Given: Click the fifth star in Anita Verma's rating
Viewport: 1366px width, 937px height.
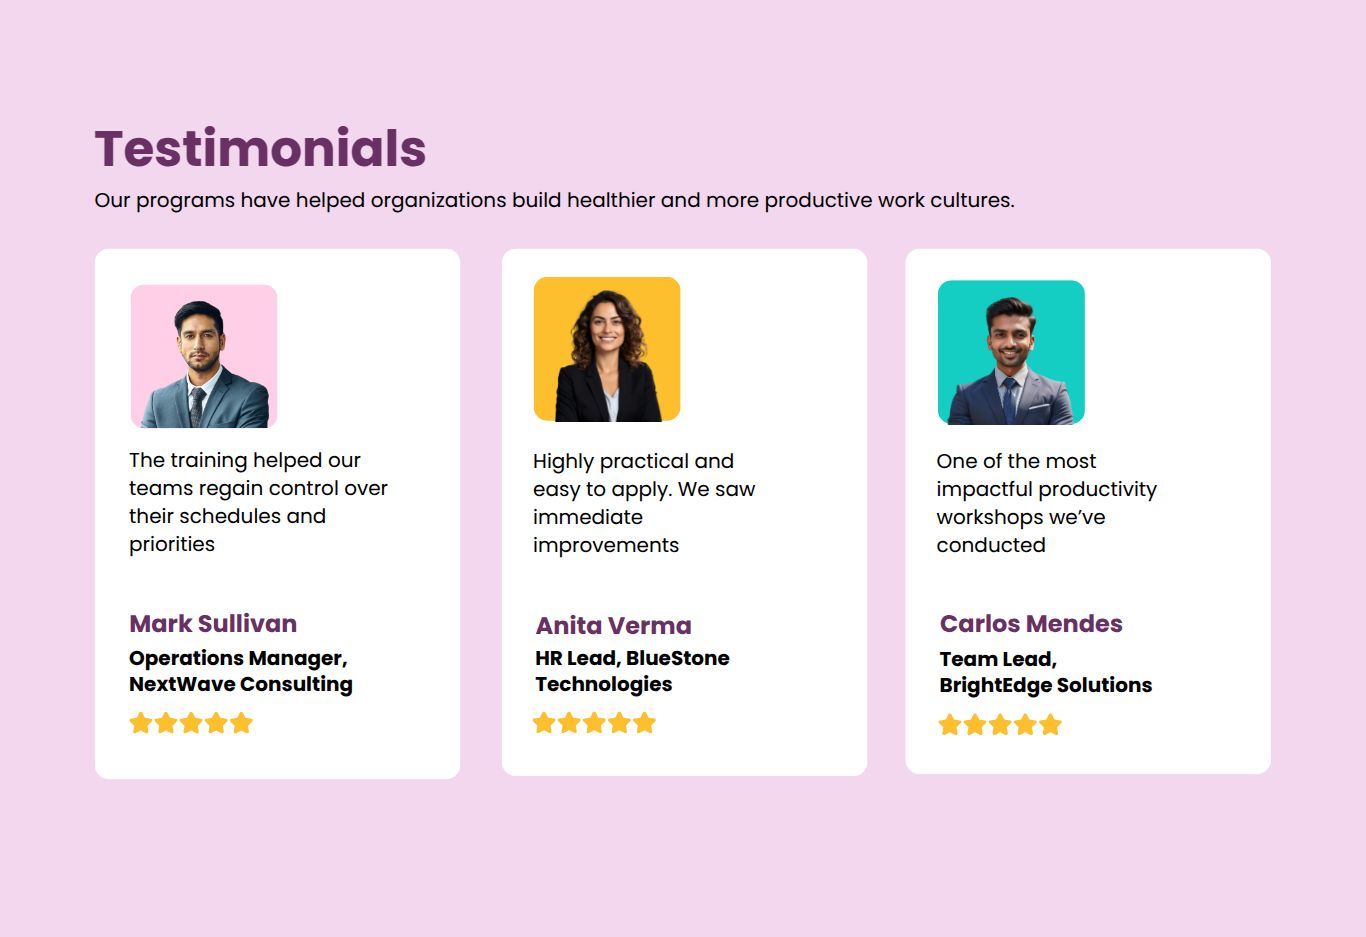Looking at the screenshot, I should point(645,723).
